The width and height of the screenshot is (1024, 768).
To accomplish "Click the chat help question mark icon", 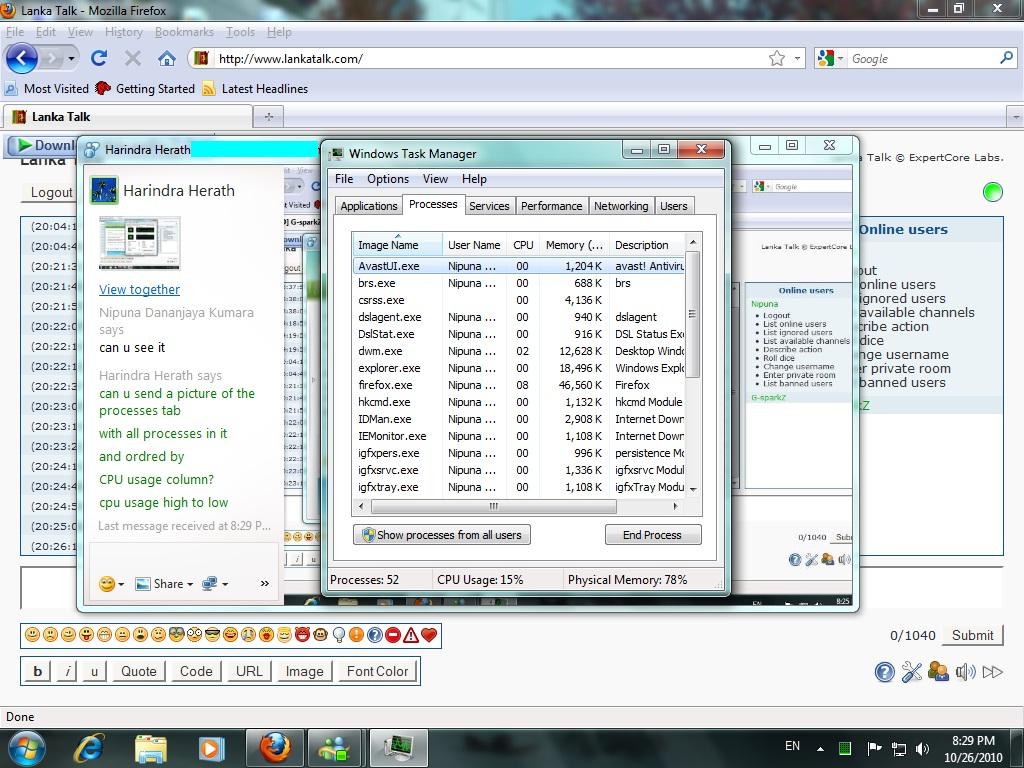I will (x=884, y=672).
